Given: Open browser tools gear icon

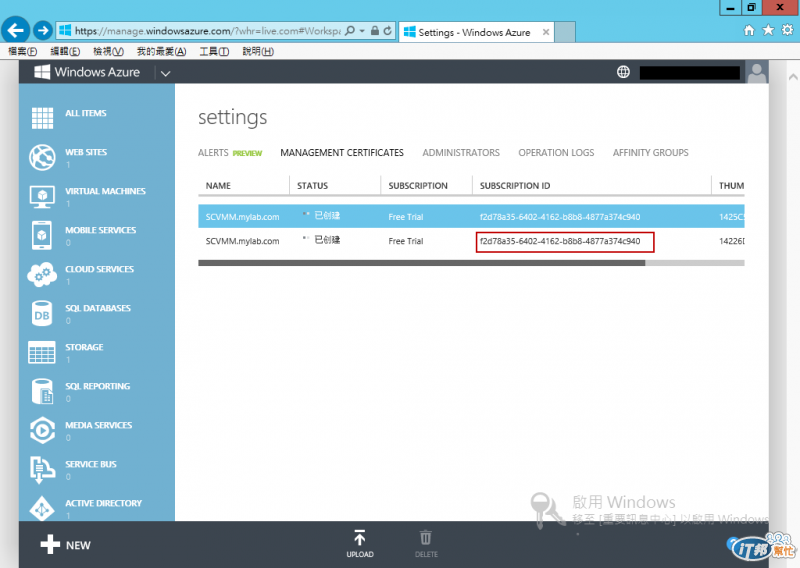Looking at the screenshot, I should click(x=787, y=31).
